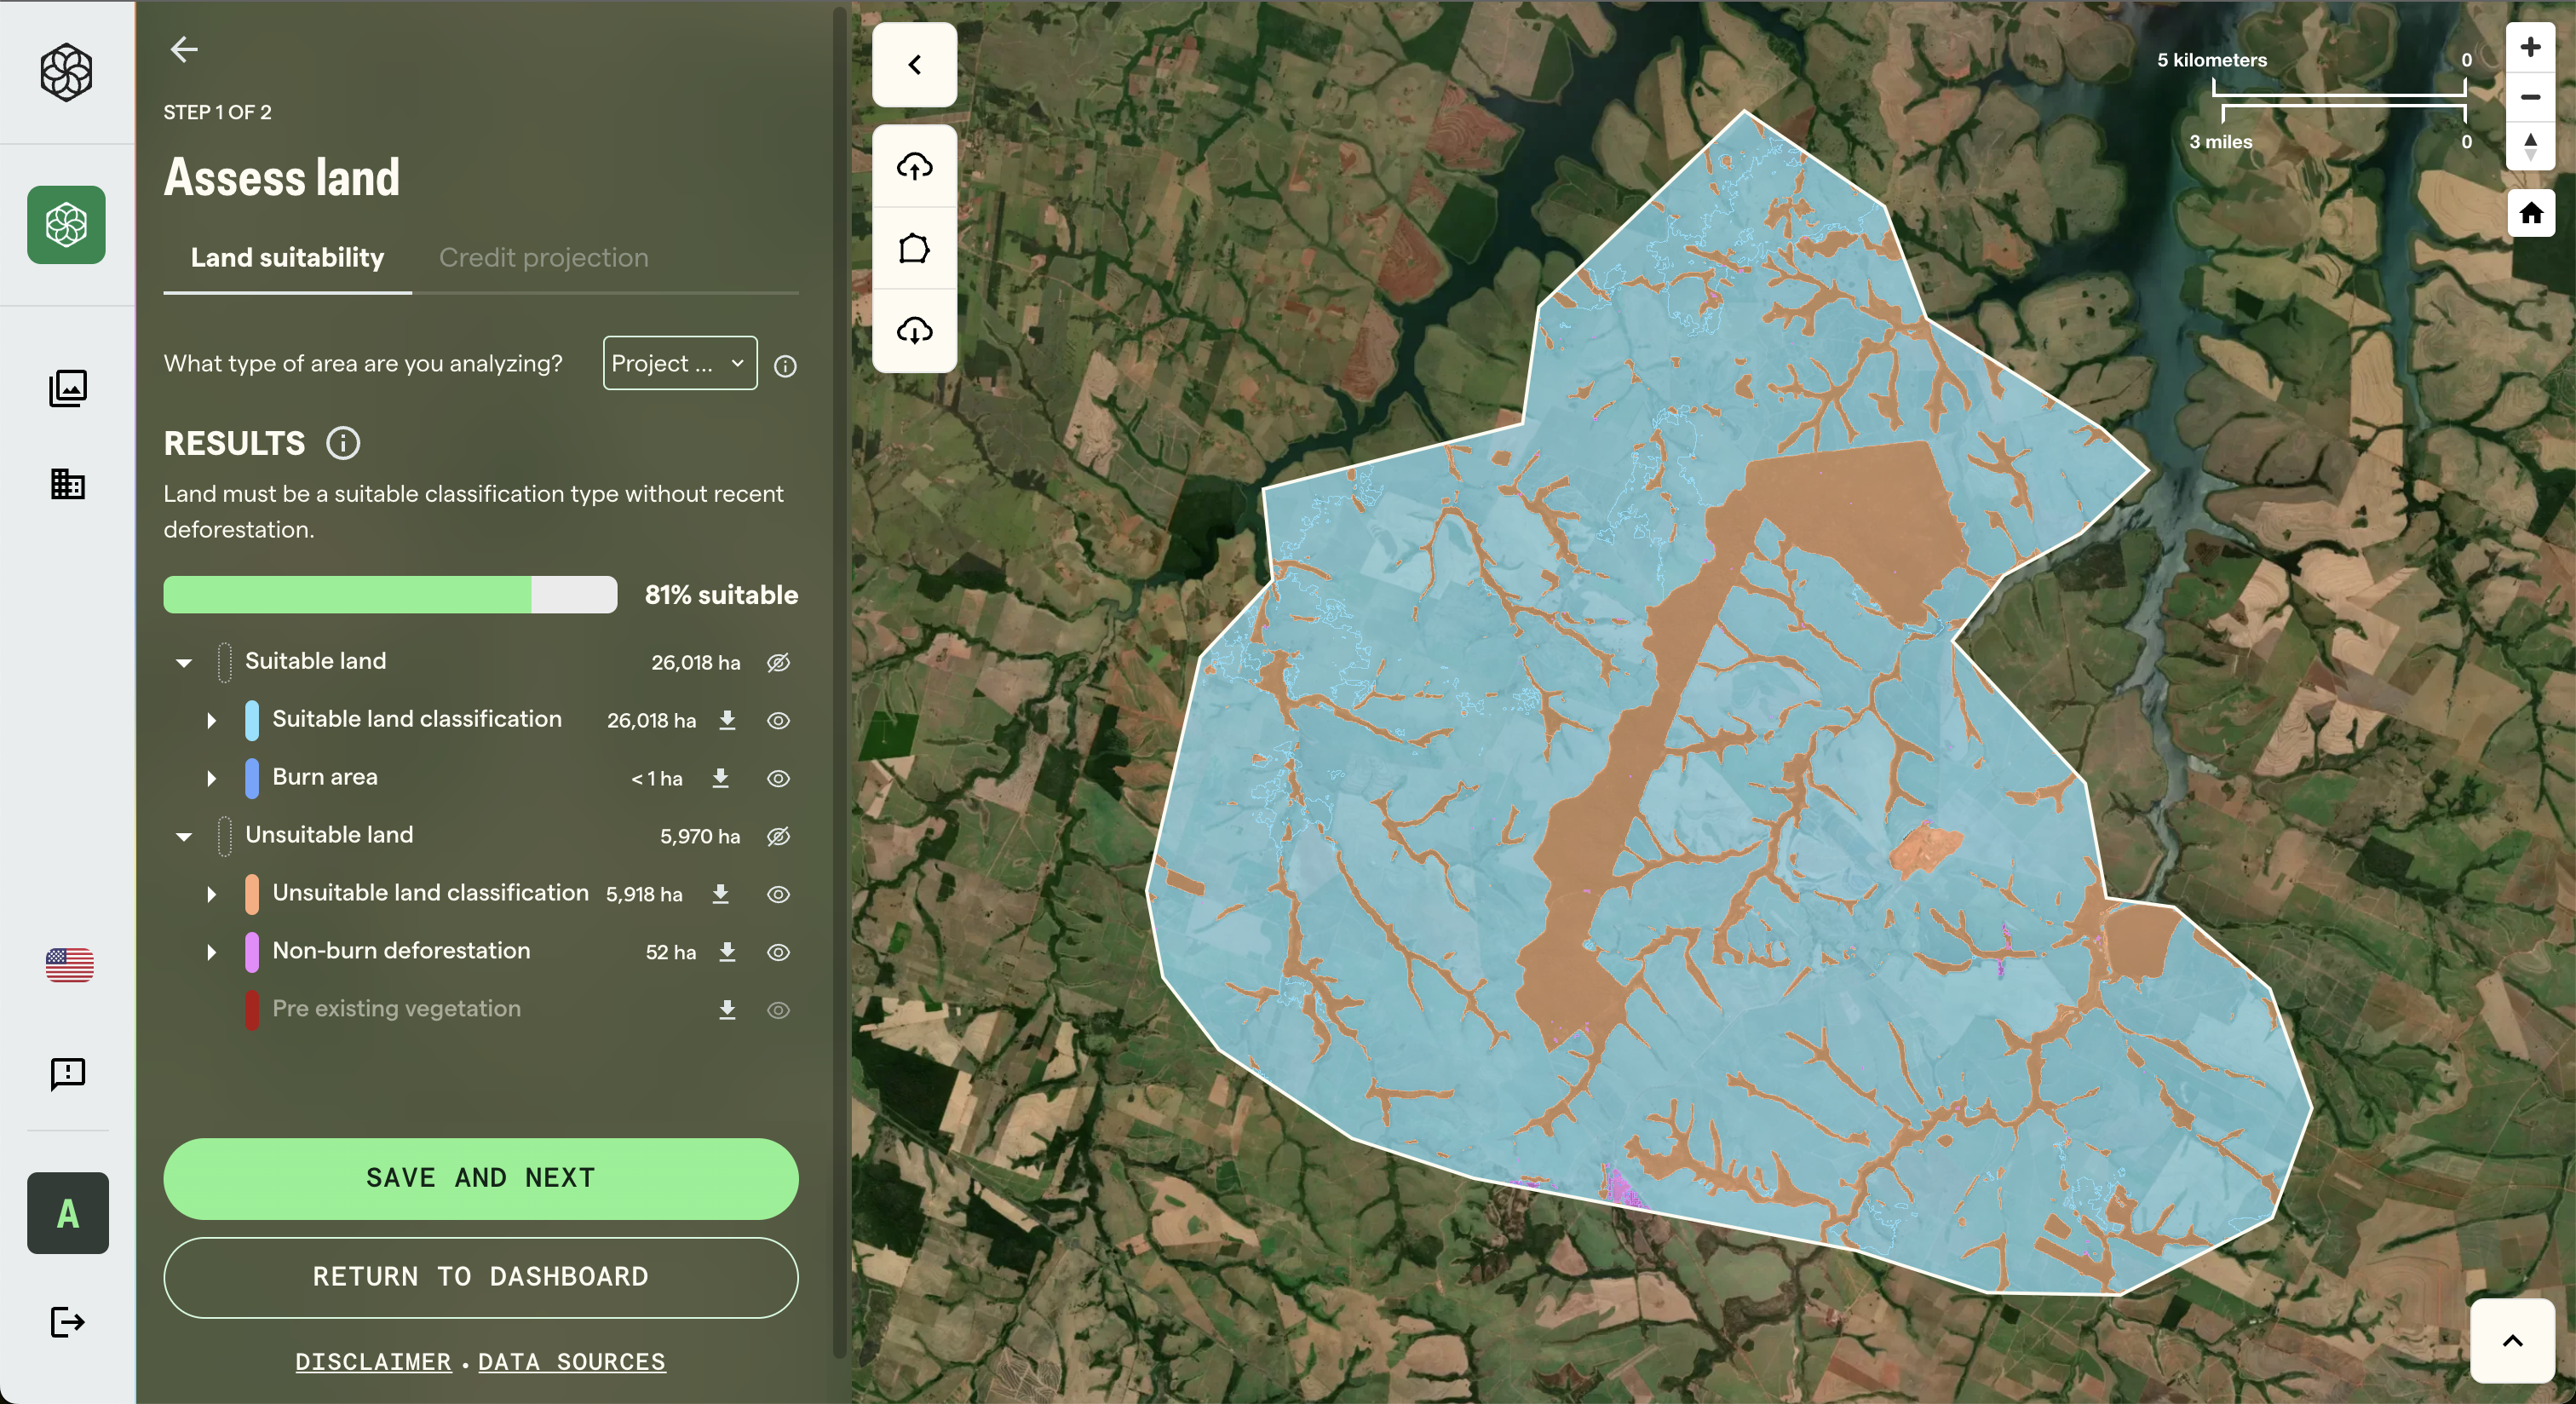Screen dimensions: 2576x1404
Task: Open the feedback icon in sidebar
Action: pyautogui.click(x=67, y=1074)
